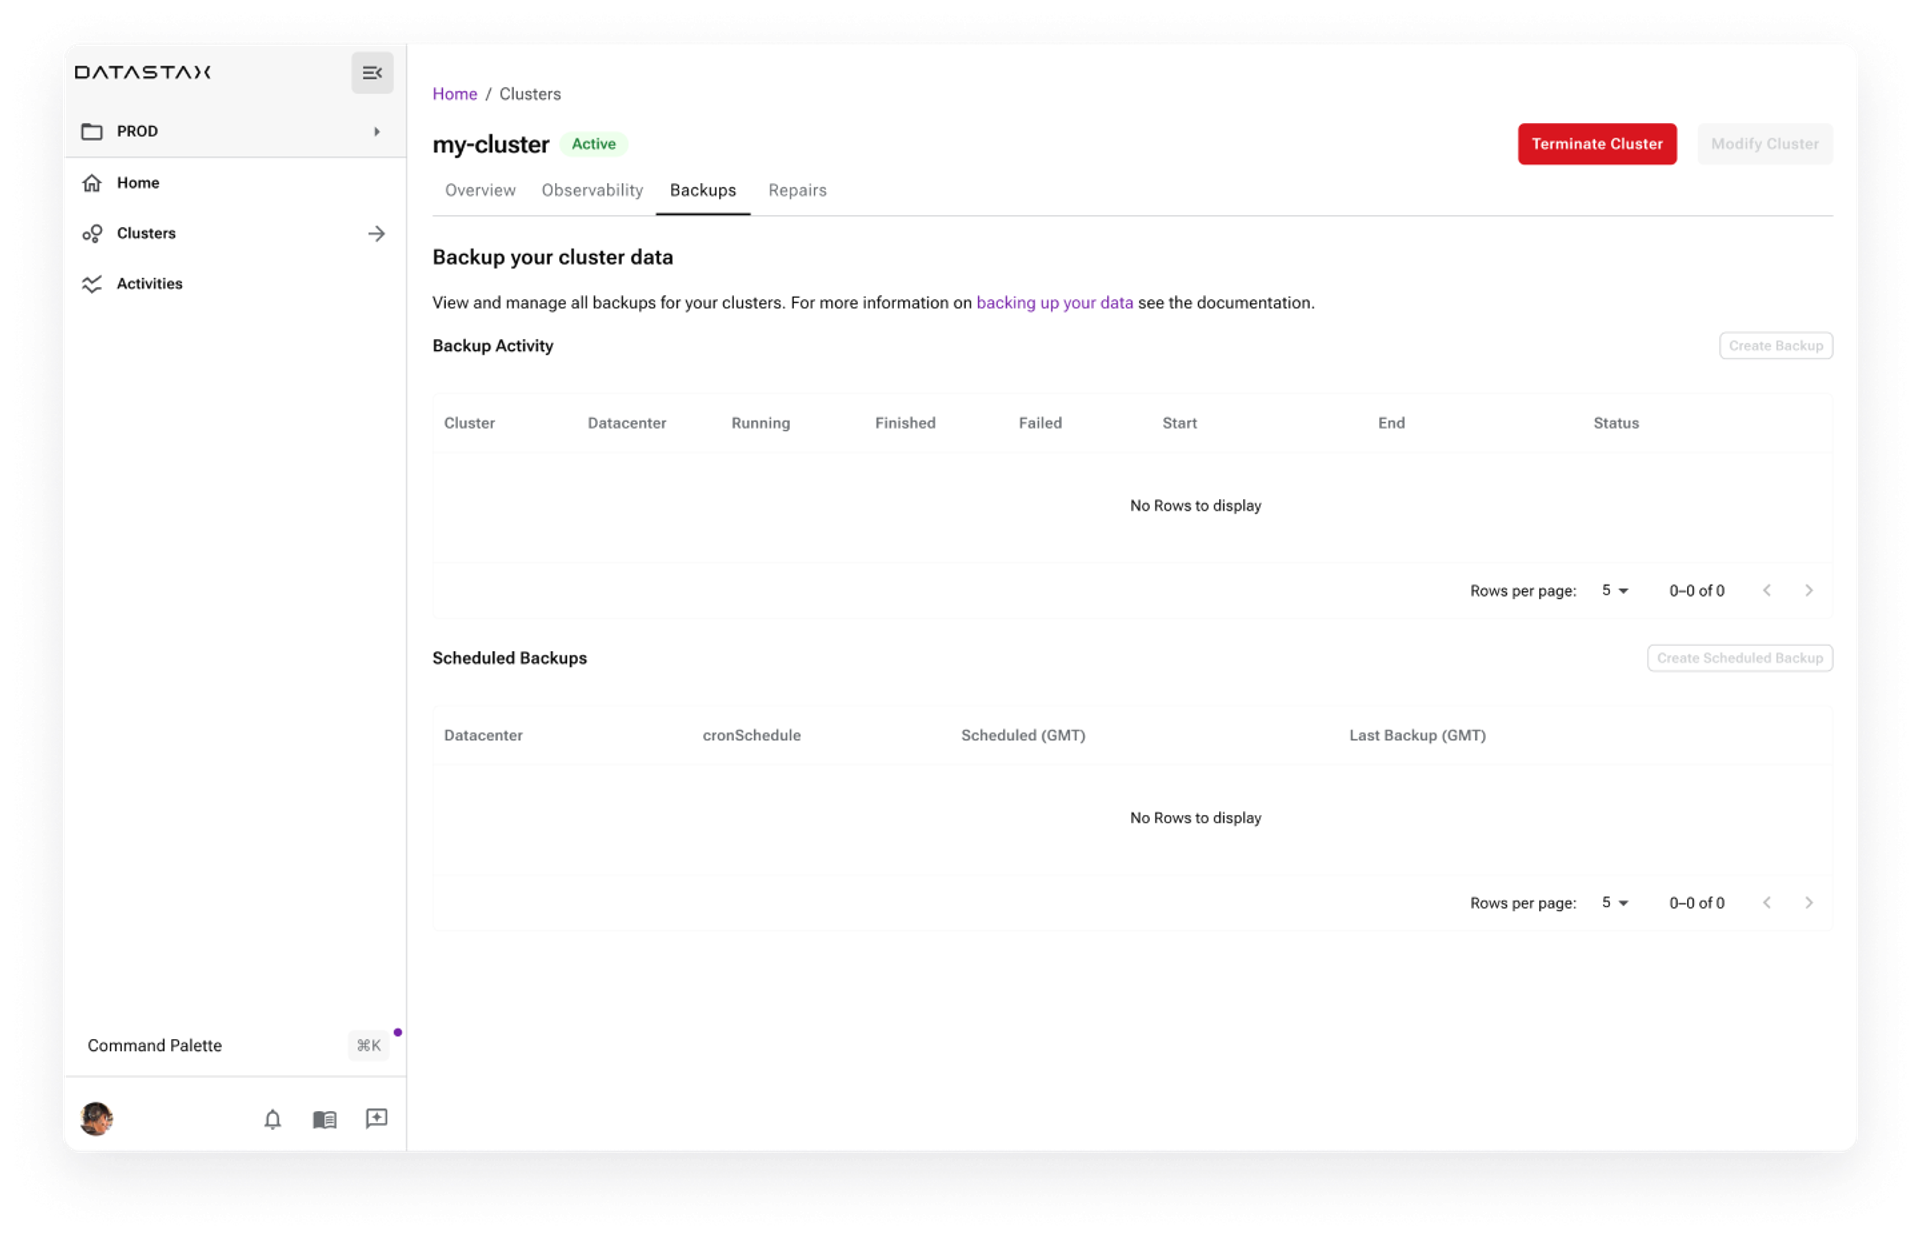This screenshot has height=1236, width=1920.
Task: Click Create Scheduled Backup button
Action: point(1739,656)
